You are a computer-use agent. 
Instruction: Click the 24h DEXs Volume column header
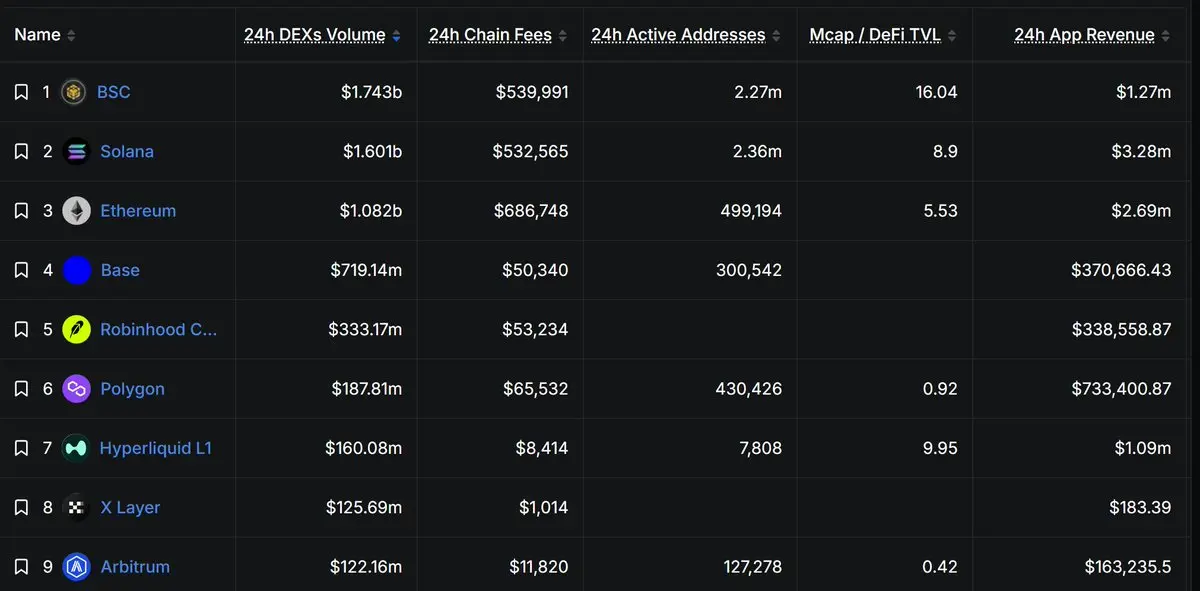point(315,35)
